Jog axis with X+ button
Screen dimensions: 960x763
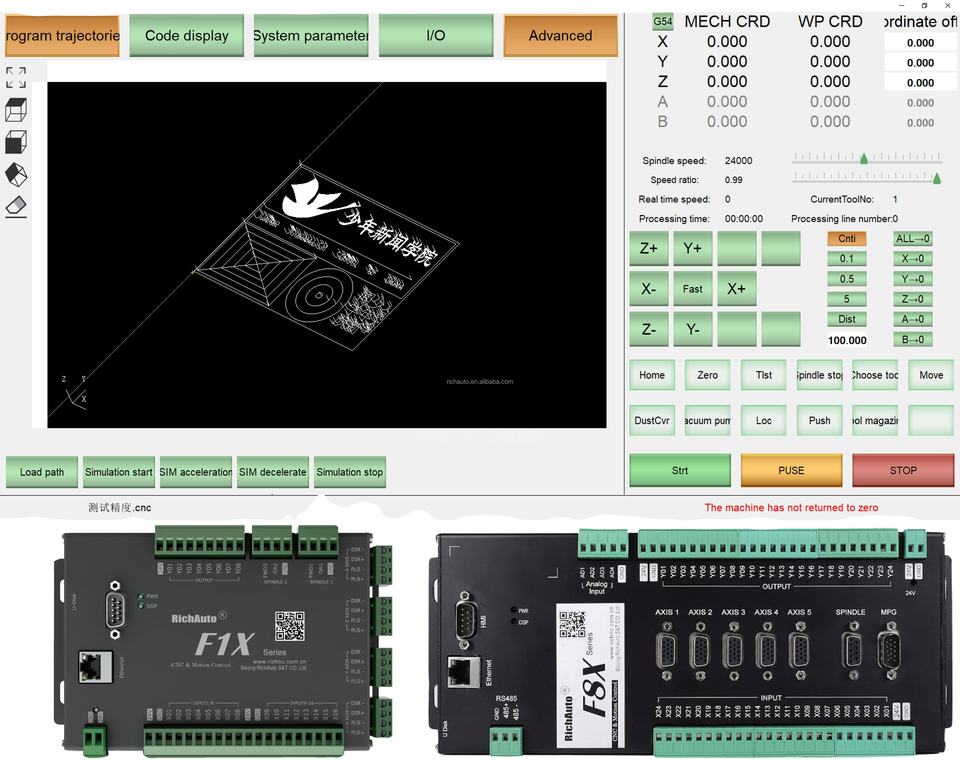click(x=737, y=288)
